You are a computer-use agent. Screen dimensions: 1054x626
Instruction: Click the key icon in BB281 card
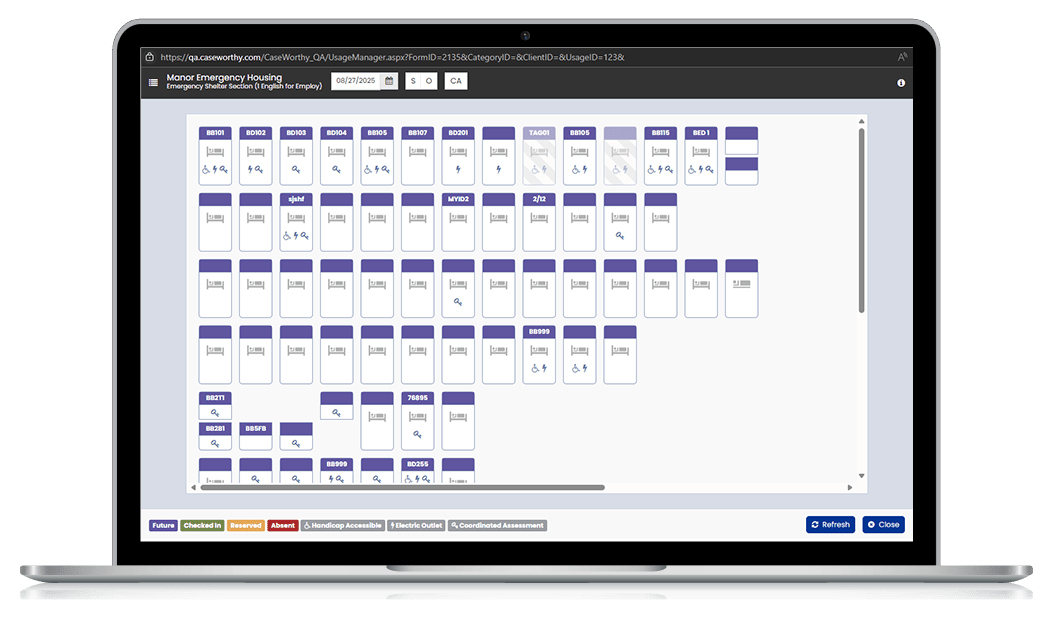coord(215,443)
